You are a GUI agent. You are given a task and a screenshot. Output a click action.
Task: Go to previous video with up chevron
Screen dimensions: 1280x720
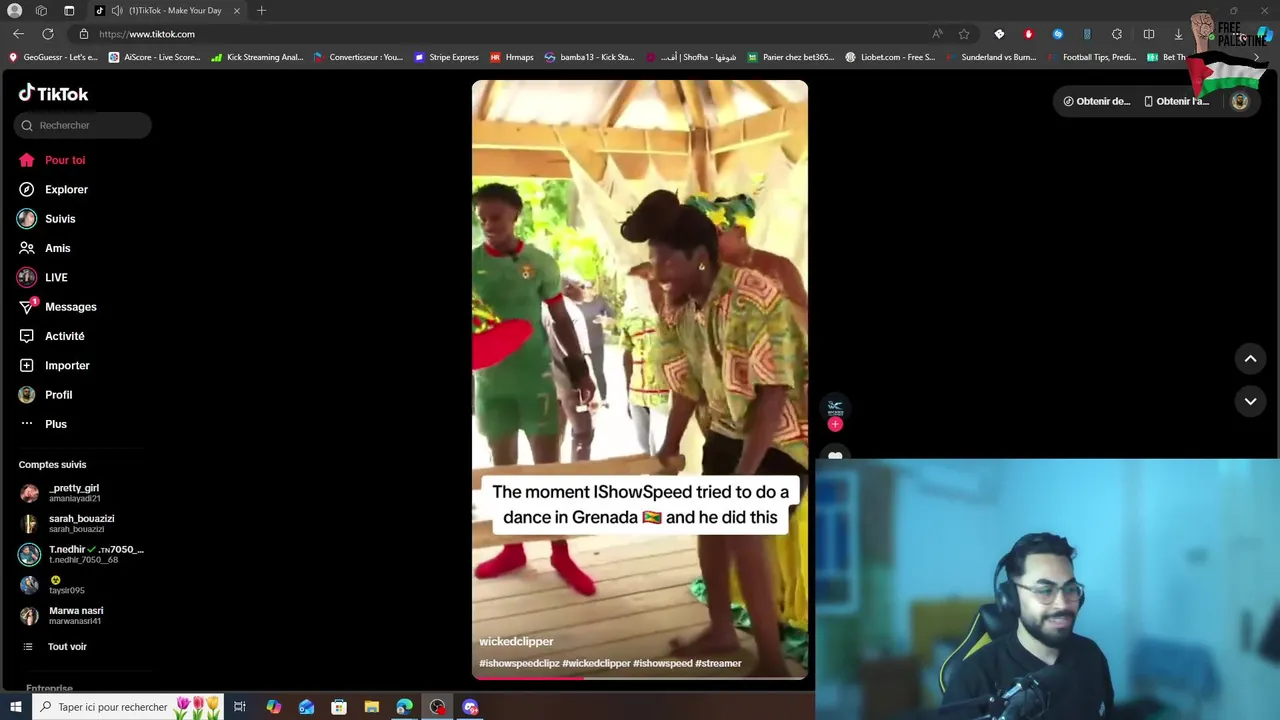tap(1250, 358)
